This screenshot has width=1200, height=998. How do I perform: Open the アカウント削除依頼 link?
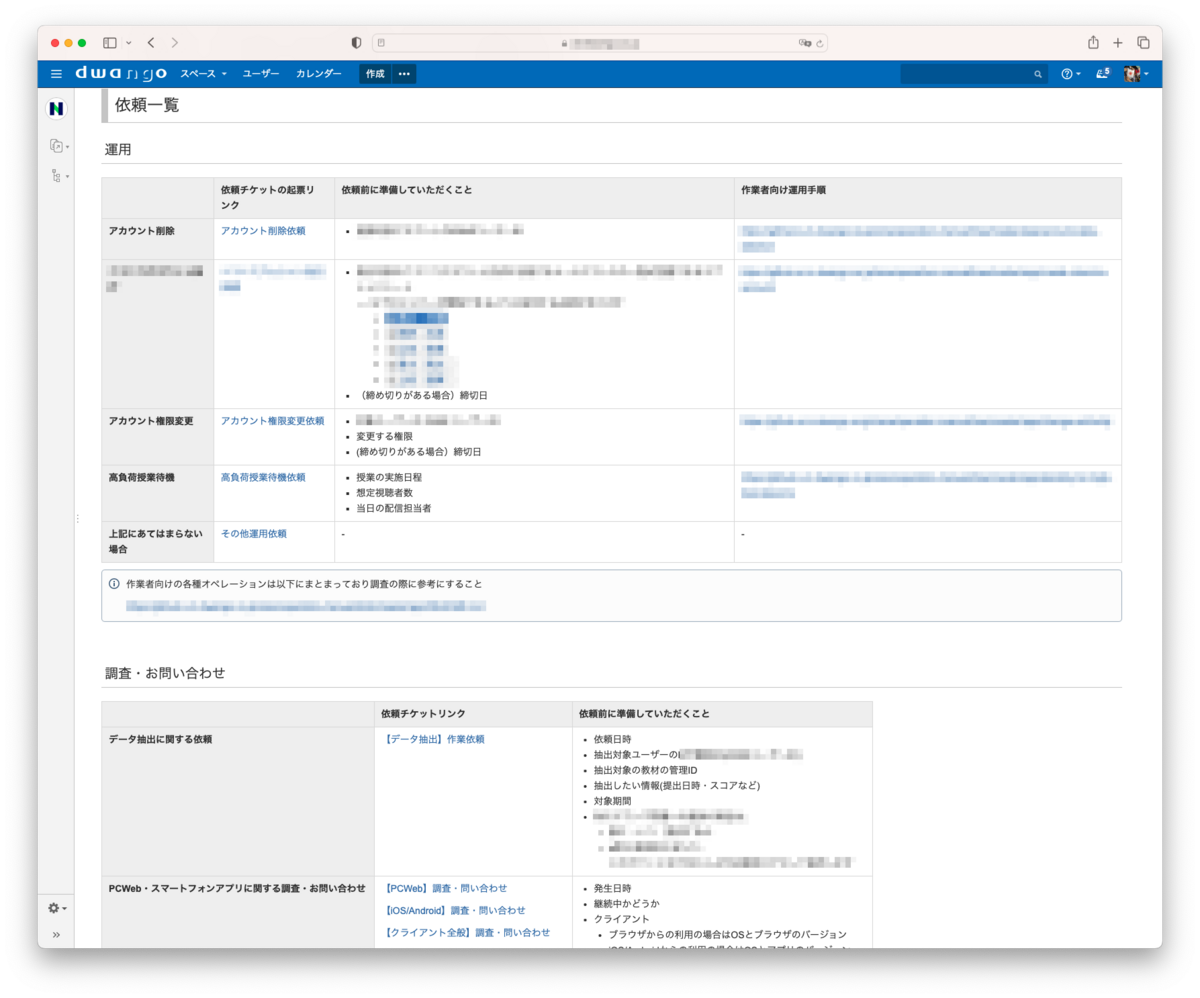pyautogui.click(x=263, y=230)
